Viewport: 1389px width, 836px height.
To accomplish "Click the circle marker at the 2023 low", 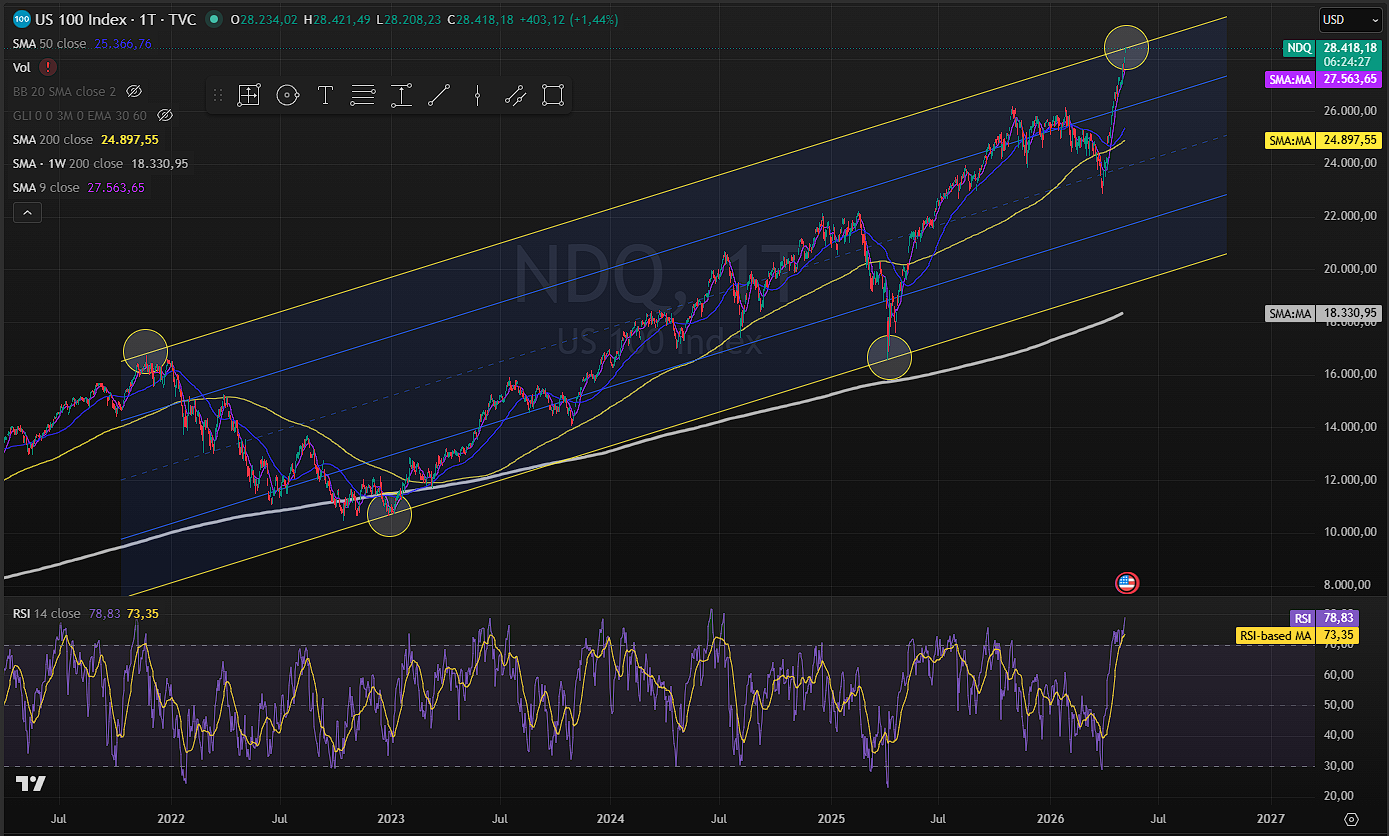I will [x=390, y=514].
